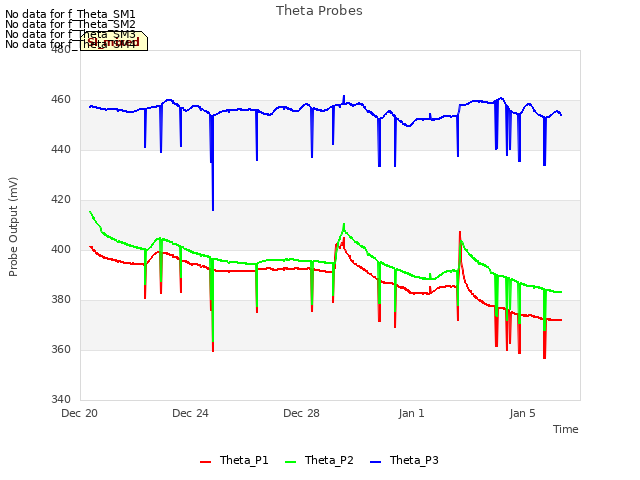Click the 440 y-axis tick label

(61, 150)
